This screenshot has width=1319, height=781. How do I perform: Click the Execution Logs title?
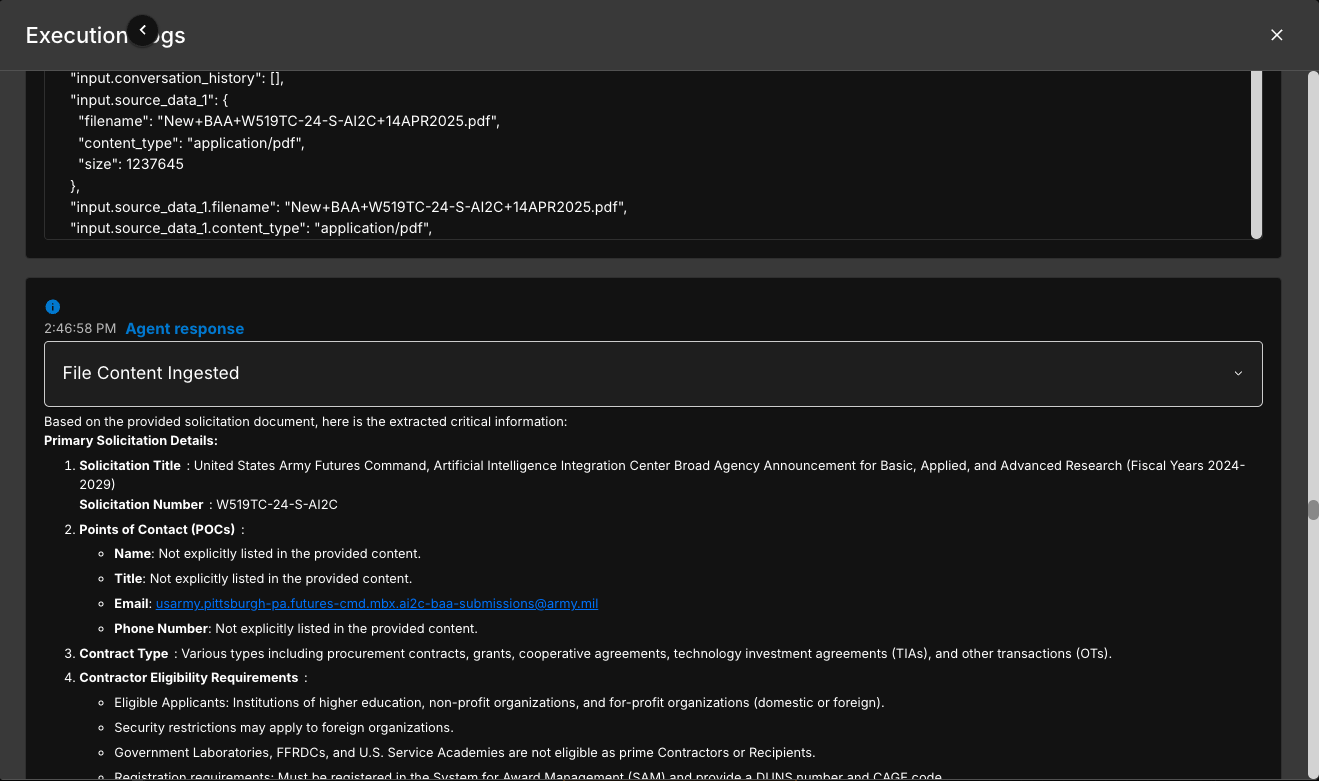pos(78,34)
